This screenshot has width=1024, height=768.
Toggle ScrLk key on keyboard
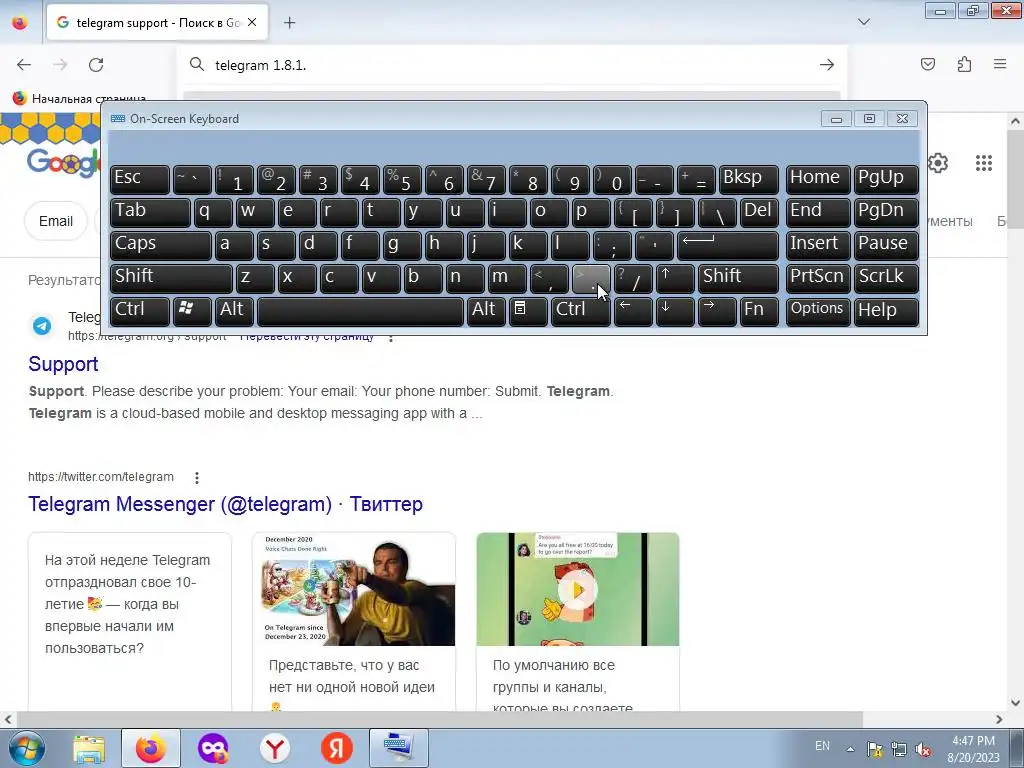[886, 278]
